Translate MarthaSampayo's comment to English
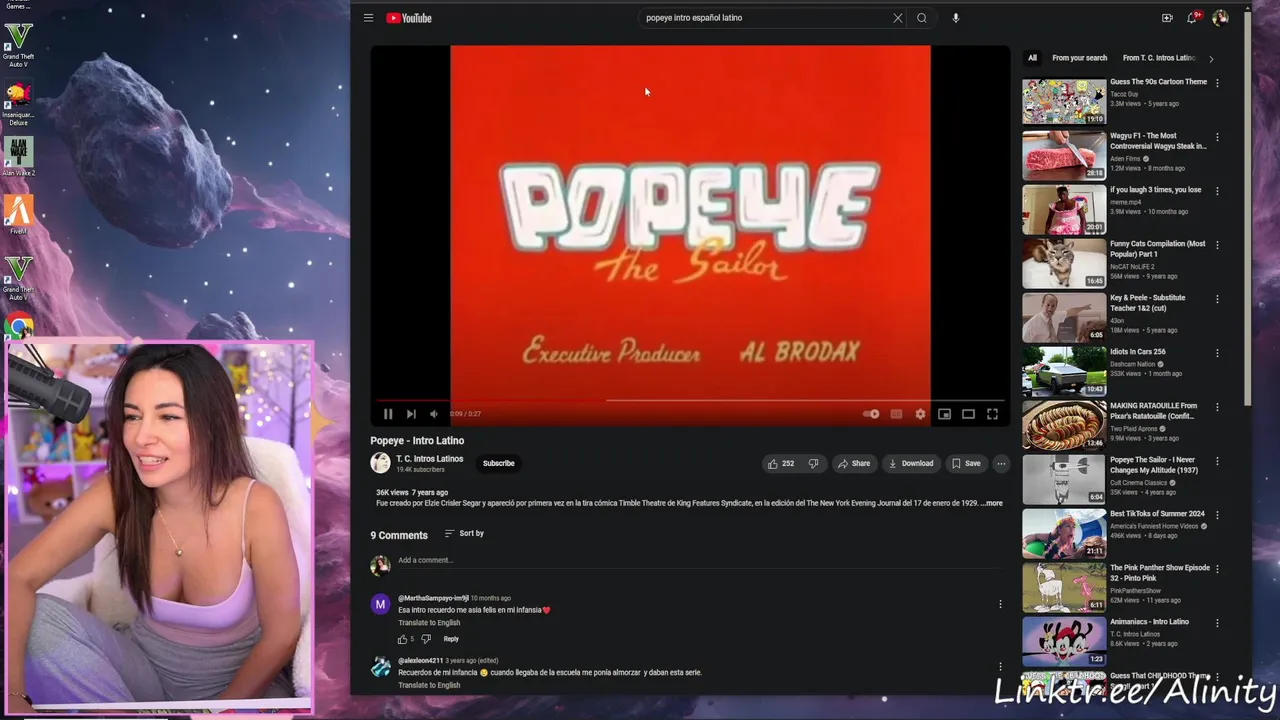The image size is (1280, 720). pos(429,623)
